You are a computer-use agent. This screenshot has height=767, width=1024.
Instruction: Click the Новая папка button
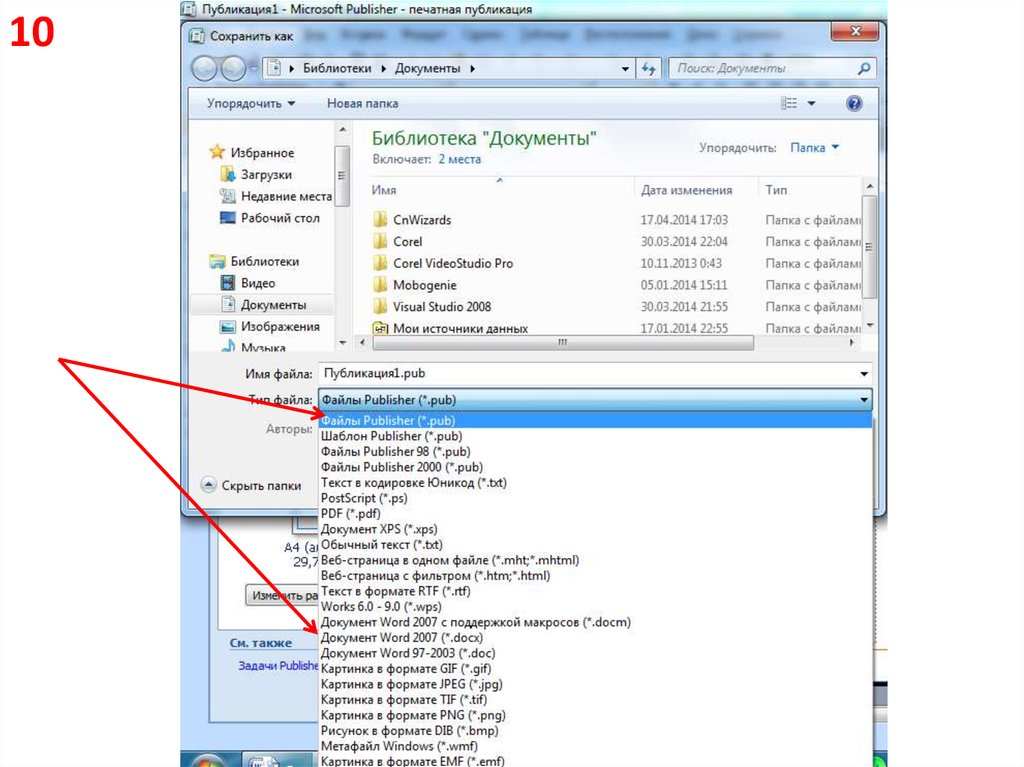(x=362, y=104)
